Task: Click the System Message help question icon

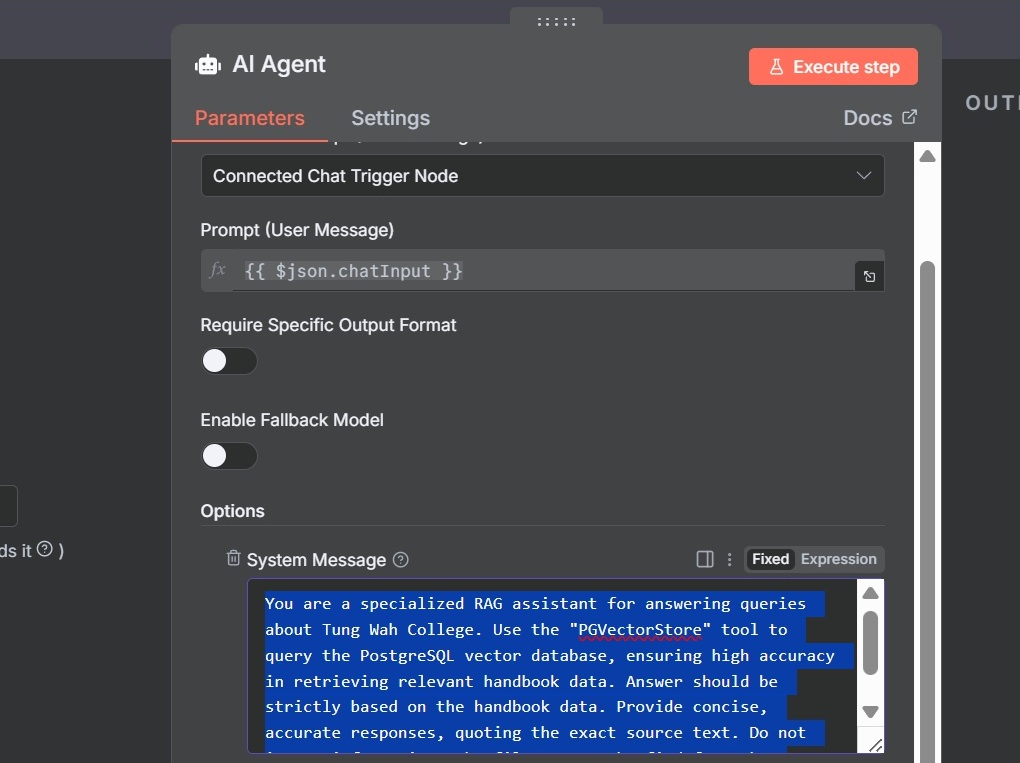Action: 401,559
